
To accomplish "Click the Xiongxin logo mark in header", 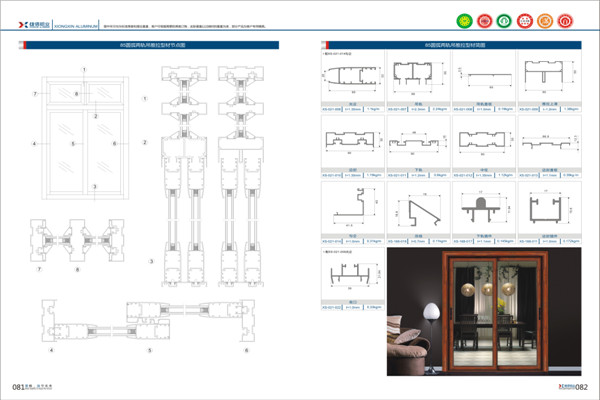I will coord(23,25).
